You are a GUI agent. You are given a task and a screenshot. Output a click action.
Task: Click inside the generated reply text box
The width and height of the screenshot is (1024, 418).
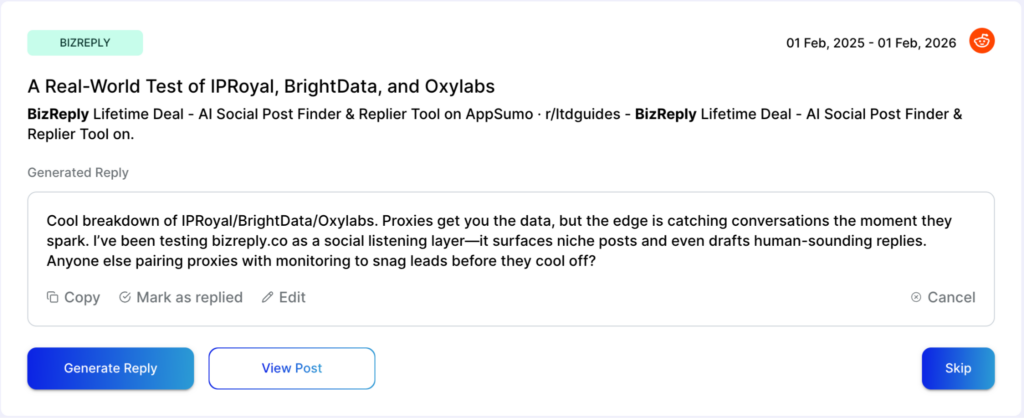click(x=510, y=240)
